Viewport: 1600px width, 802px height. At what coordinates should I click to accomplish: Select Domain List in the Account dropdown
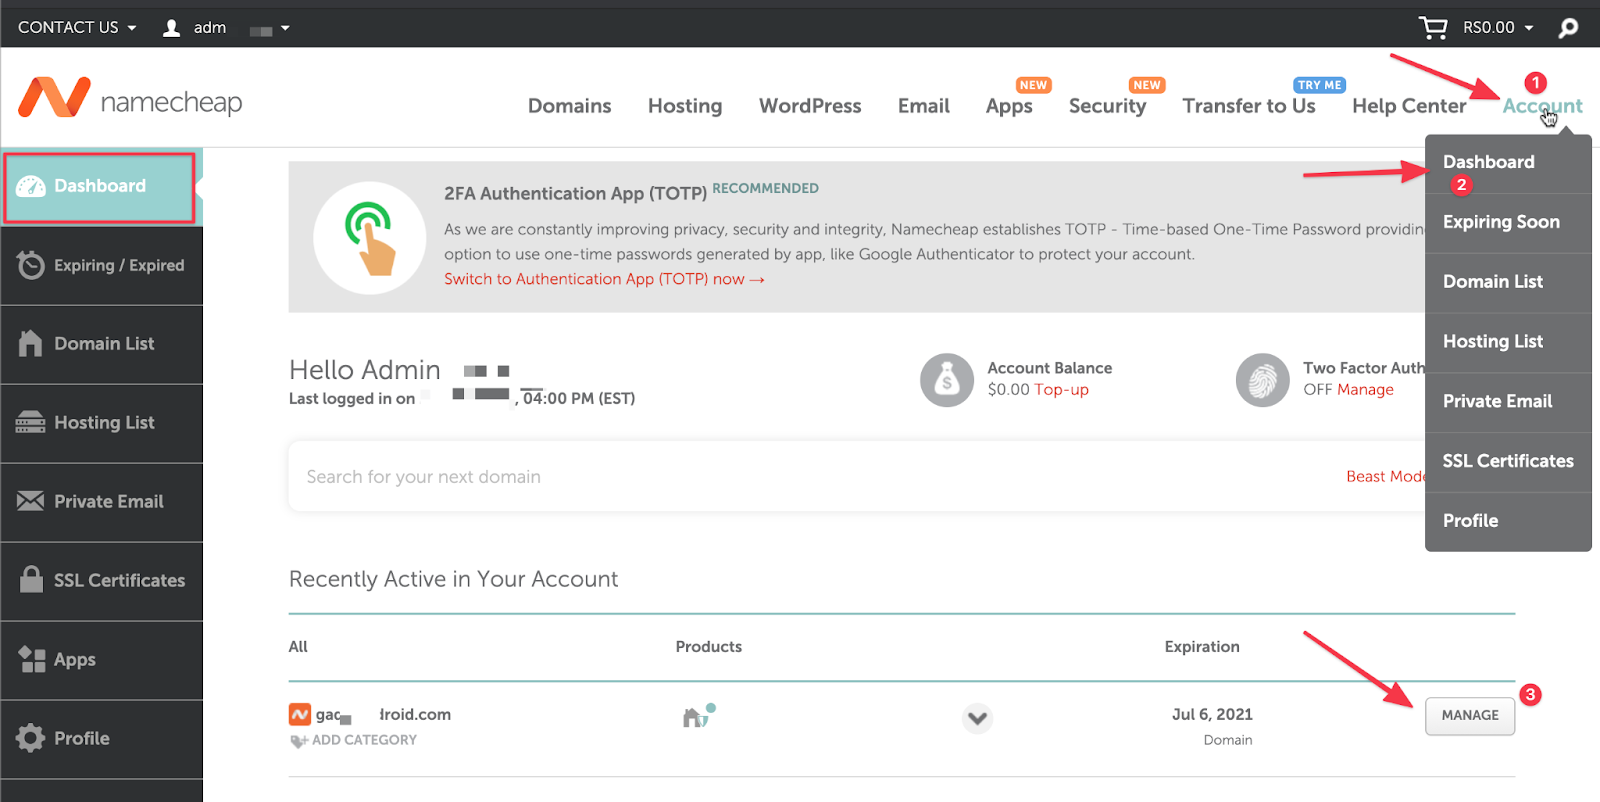point(1508,282)
